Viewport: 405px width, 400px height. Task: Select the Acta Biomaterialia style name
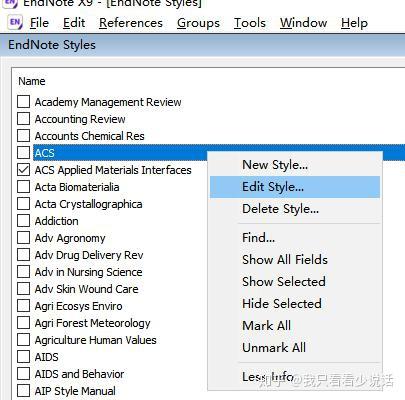[77, 187]
